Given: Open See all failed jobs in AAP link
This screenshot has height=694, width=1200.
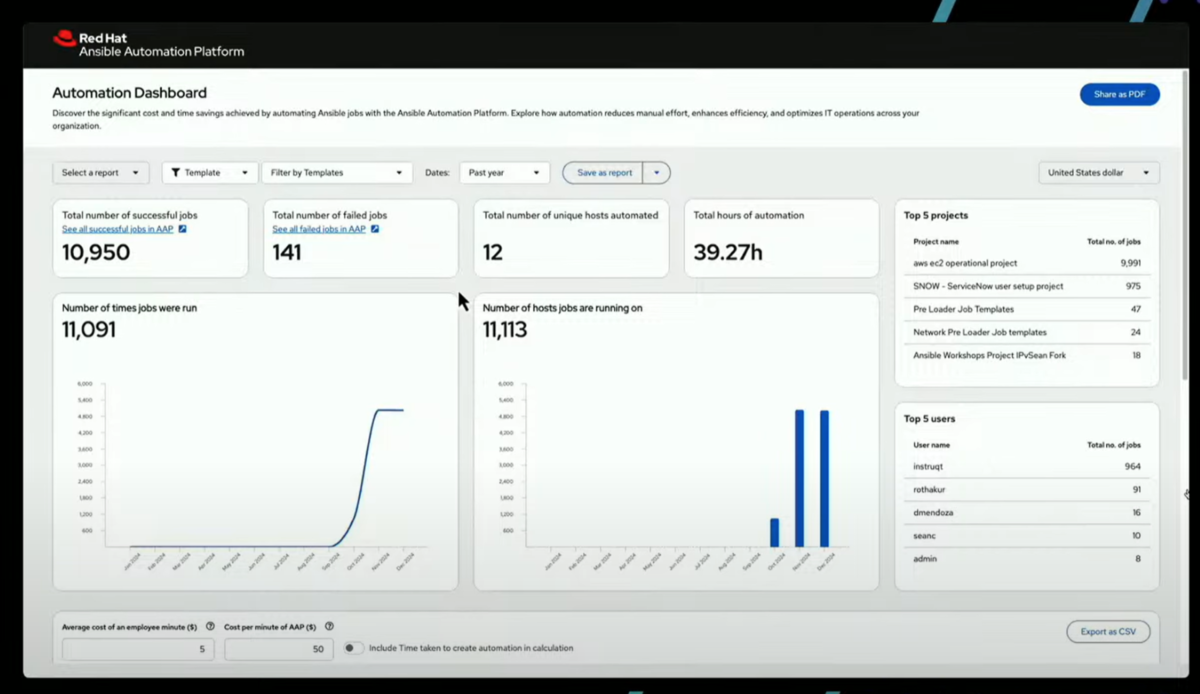Looking at the screenshot, I should click(x=319, y=229).
